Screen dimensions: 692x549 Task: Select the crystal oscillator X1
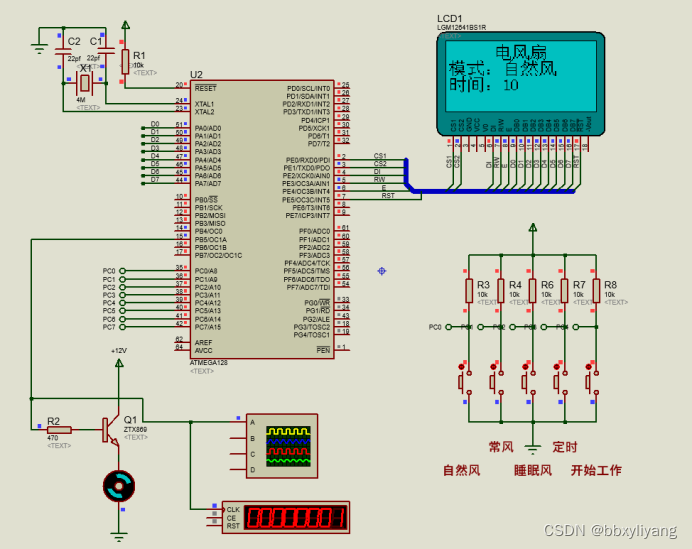[x=84, y=83]
